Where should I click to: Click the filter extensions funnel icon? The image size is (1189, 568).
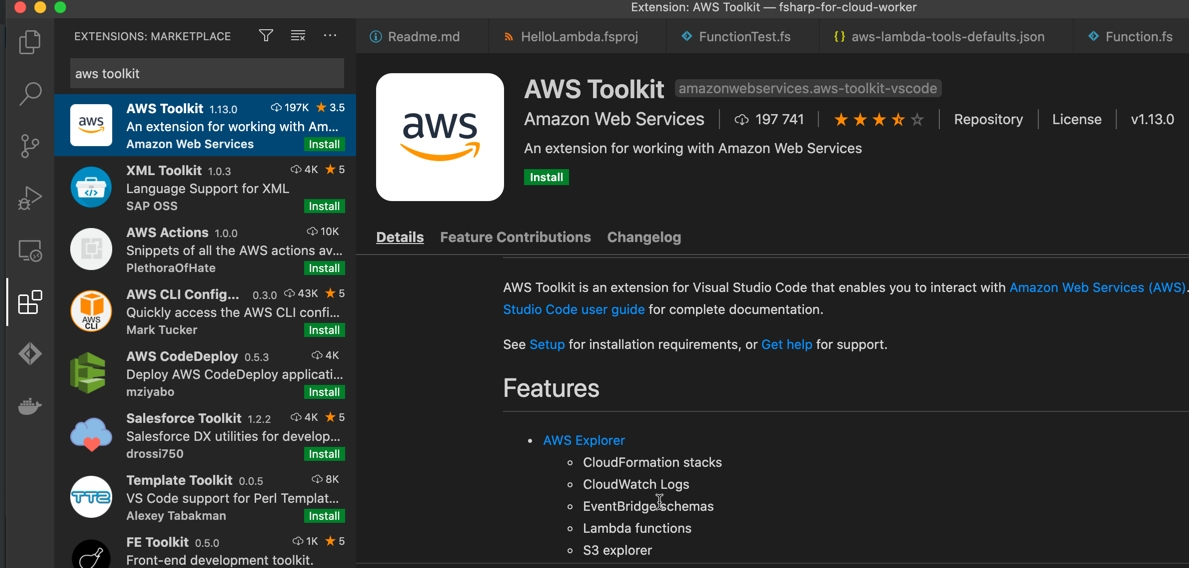265,36
